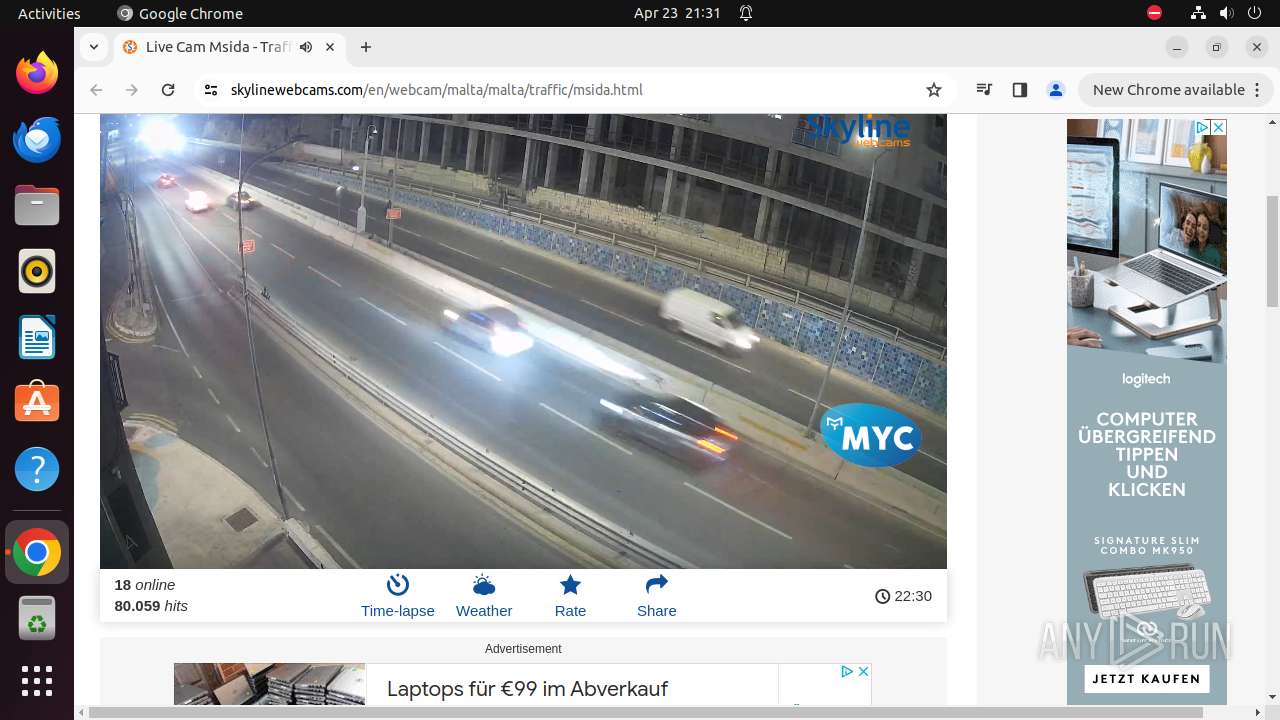Open Trash from dock
Viewport: 1280px width, 720px height.
37,618
